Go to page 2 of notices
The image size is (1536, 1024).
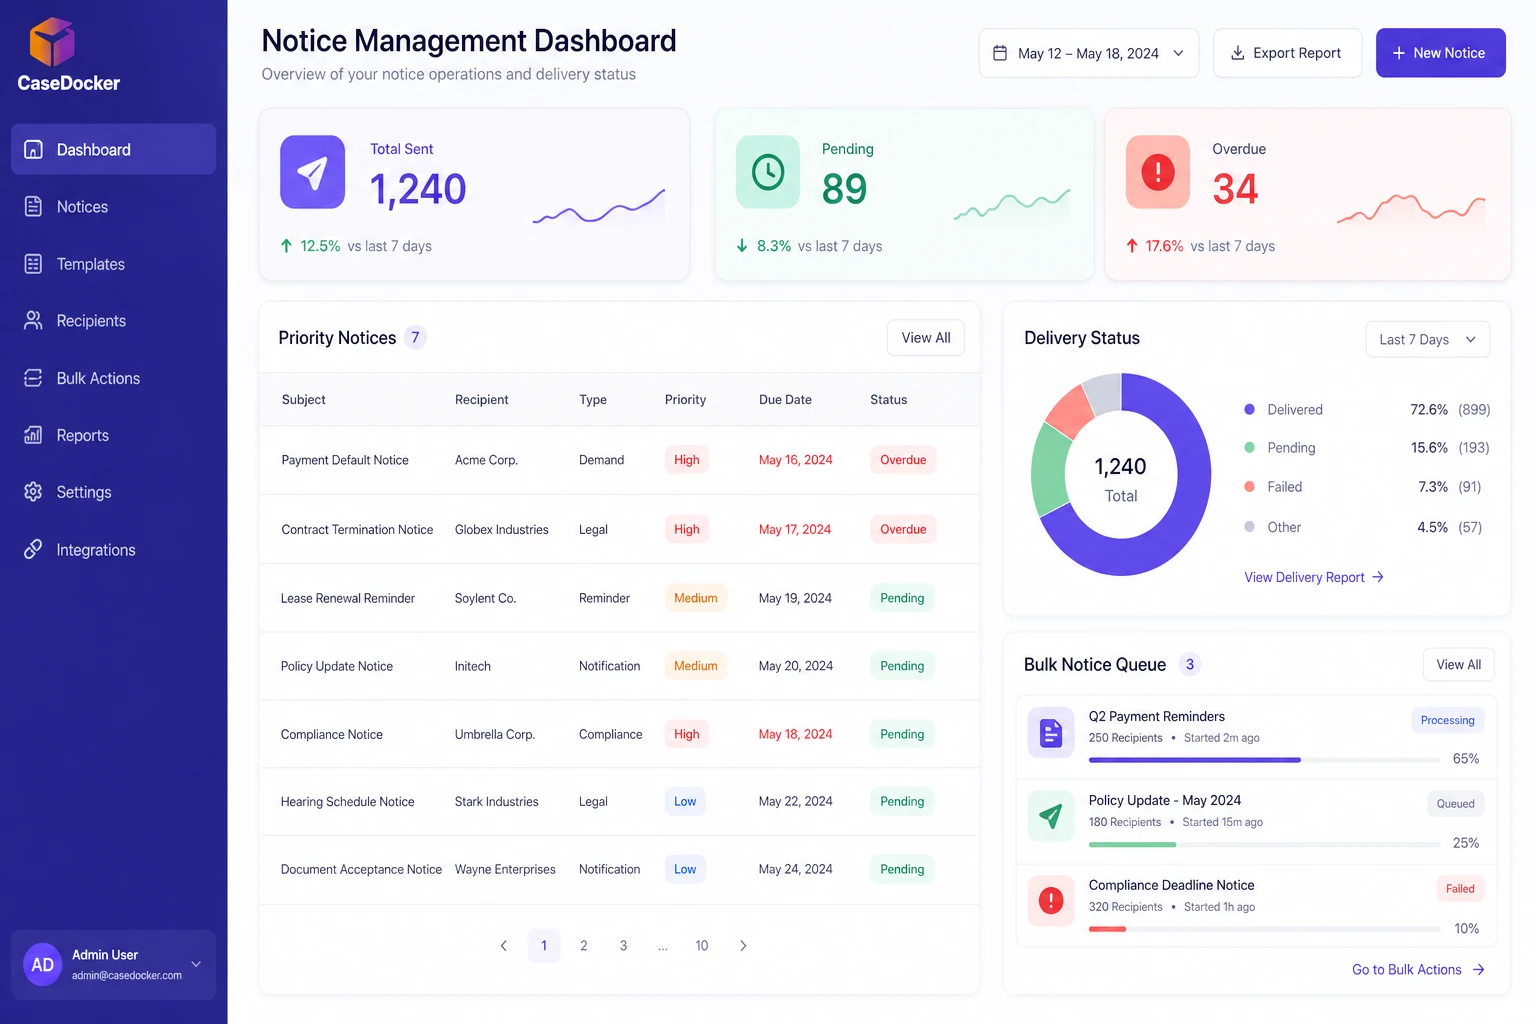tap(584, 945)
